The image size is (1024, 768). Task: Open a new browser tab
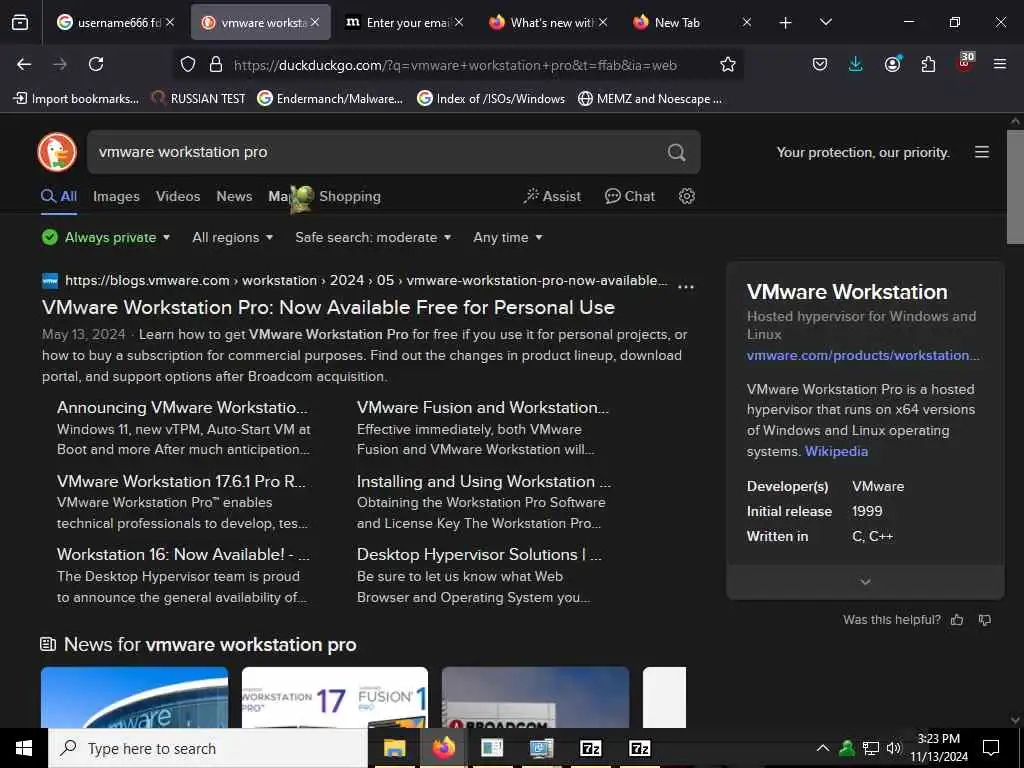[x=785, y=23]
